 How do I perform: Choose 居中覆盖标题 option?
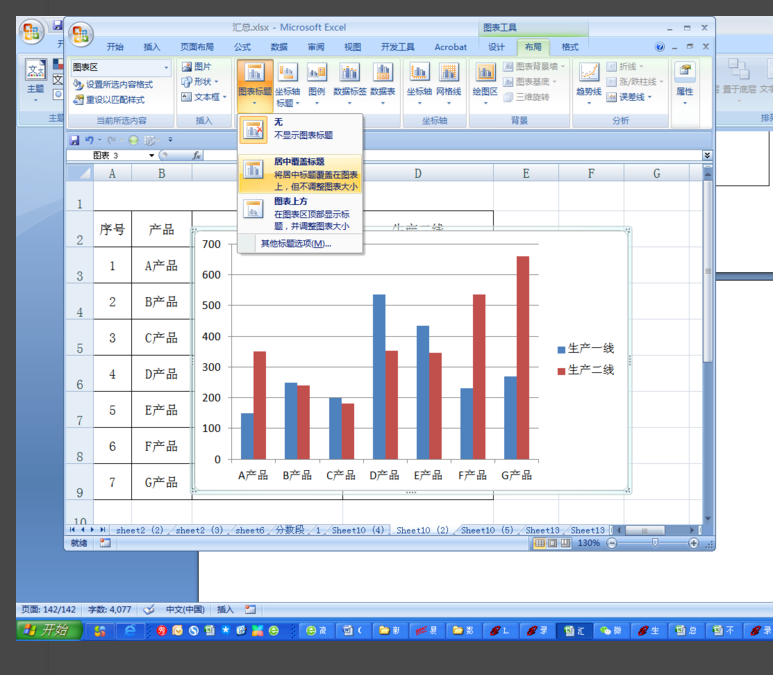pyautogui.click(x=300, y=174)
